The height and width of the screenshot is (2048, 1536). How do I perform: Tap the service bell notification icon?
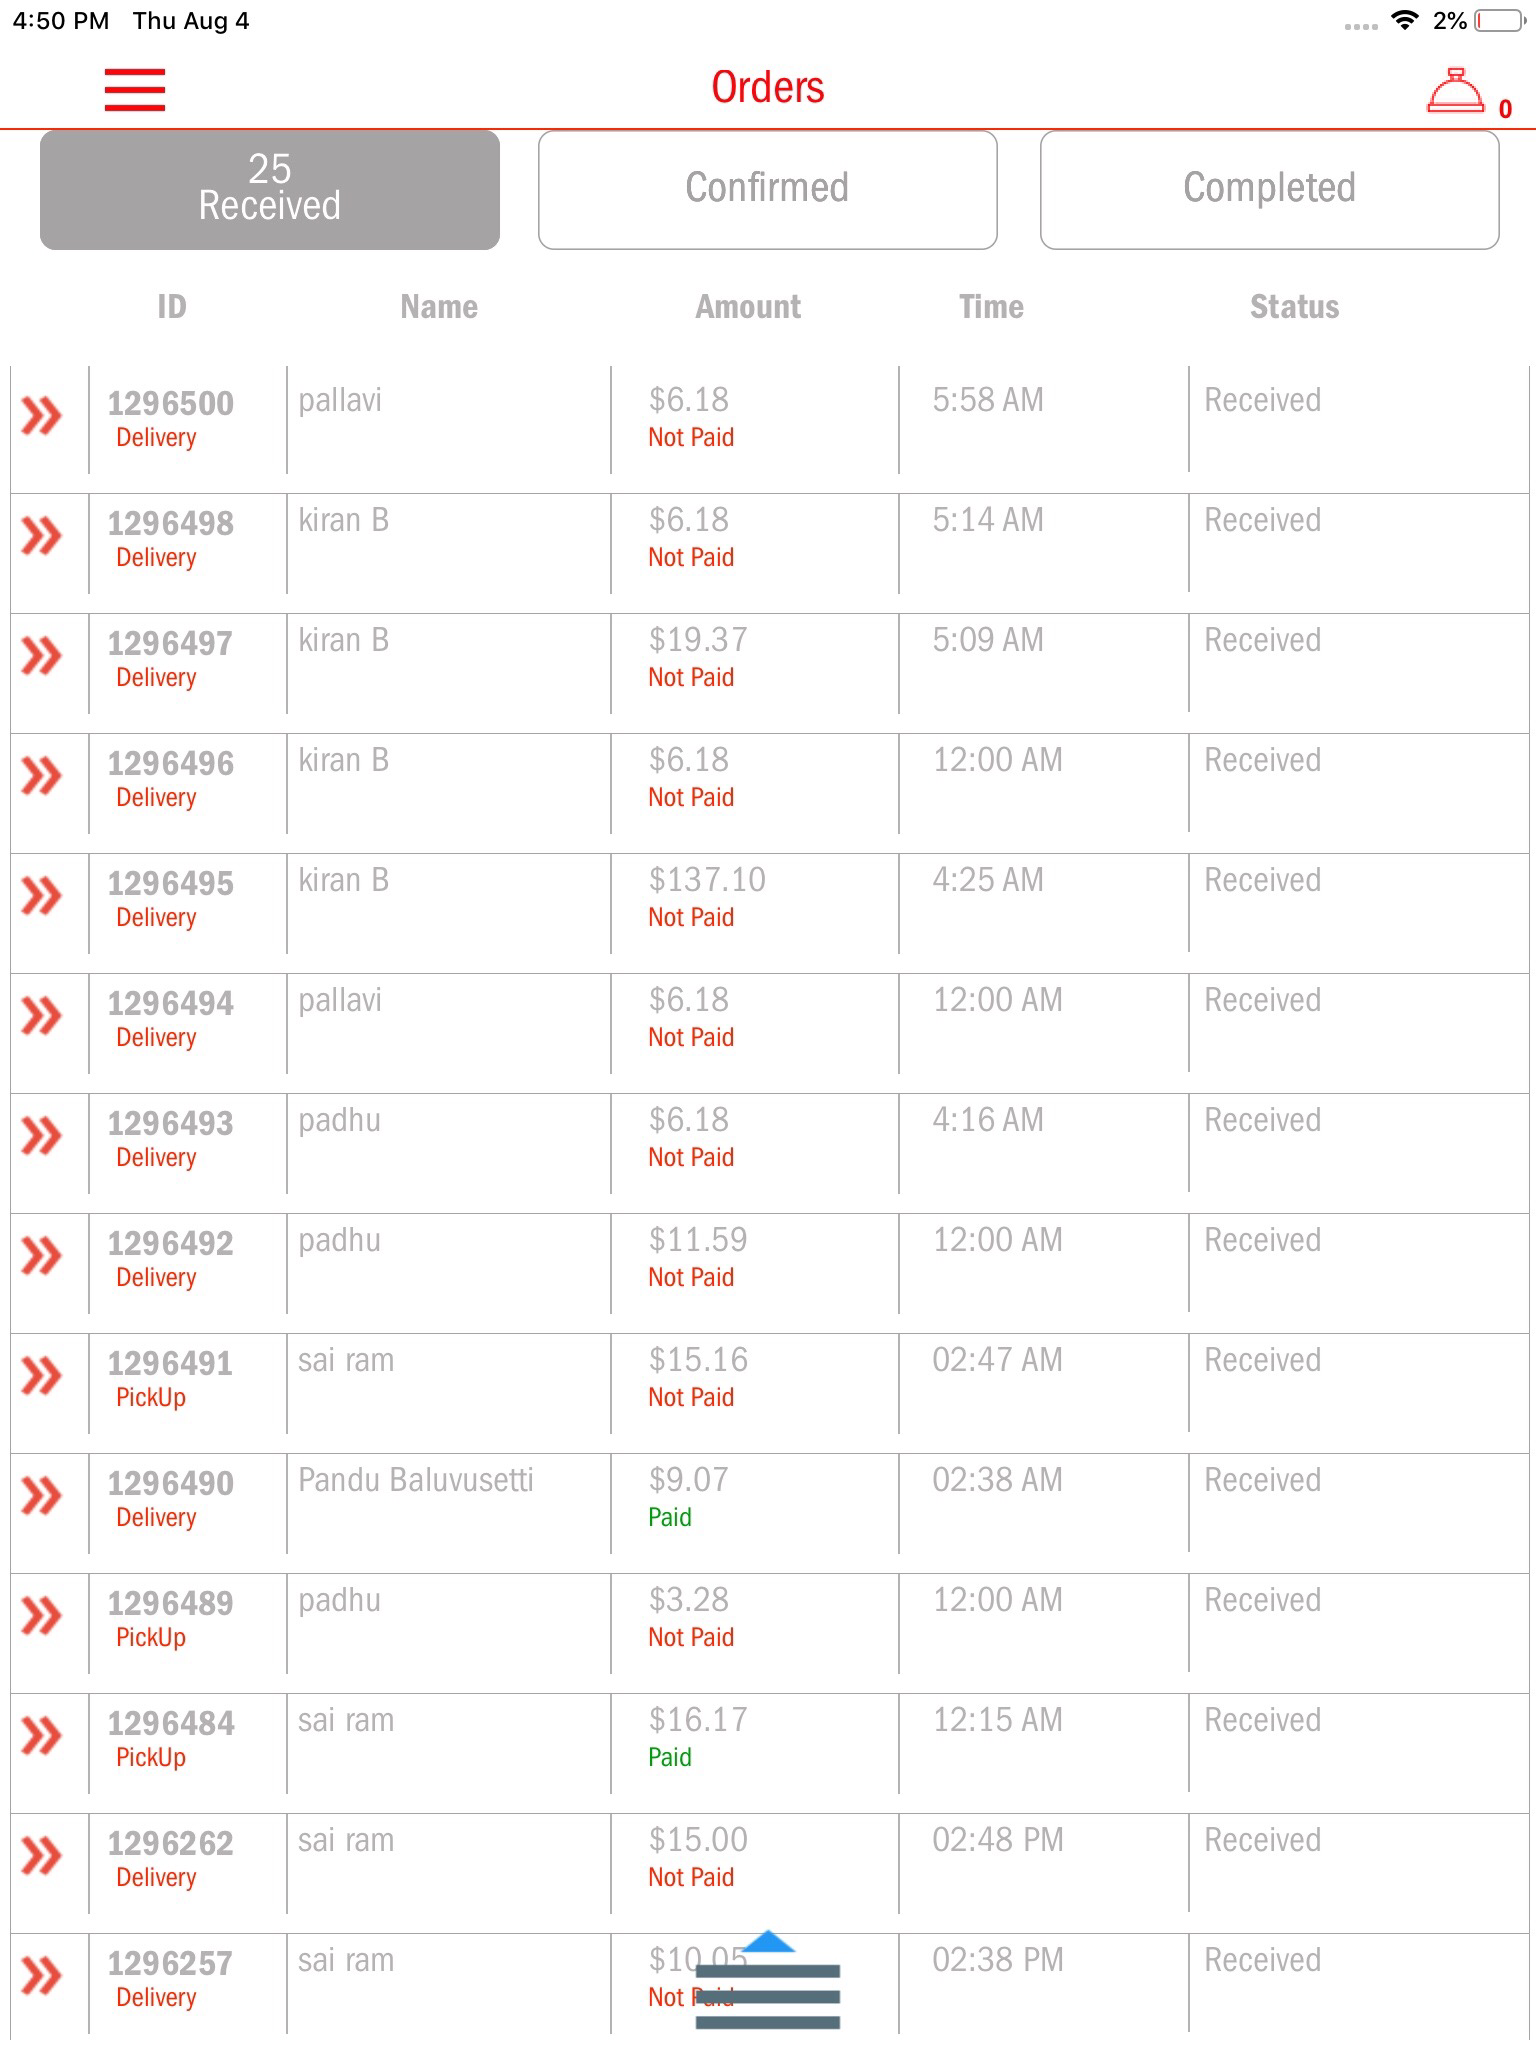tap(1456, 91)
